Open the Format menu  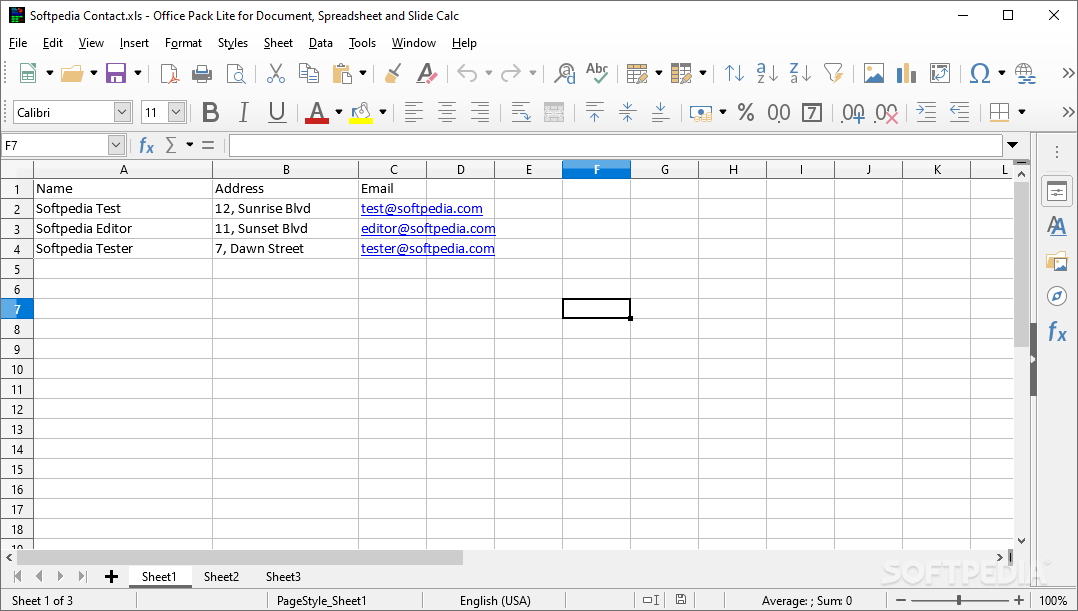click(x=183, y=43)
